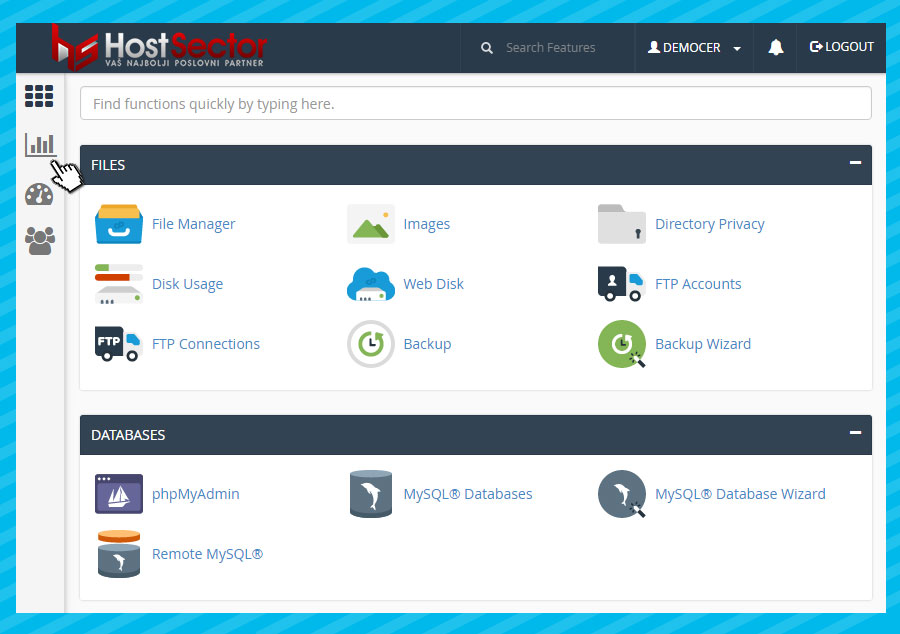Open the Dashboard gauge sidebar icon
The width and height of the screenshot is (900, 634).
(39, 195)
